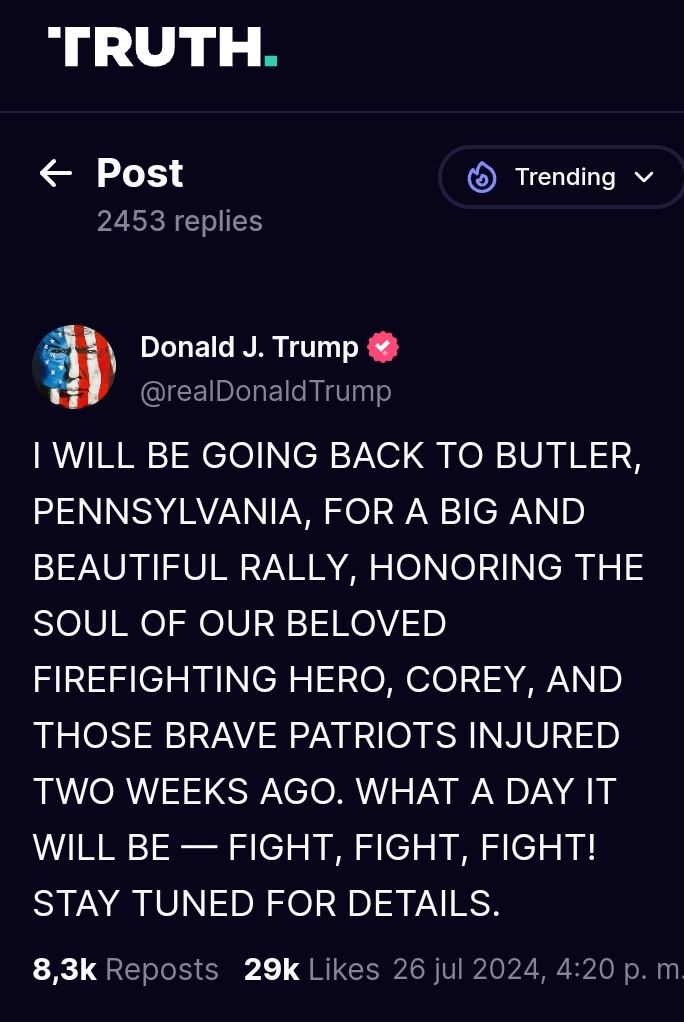Click the 29k likes number
Image resolution: width=684 pixels, height=1022 pixels.
(271, 969)
